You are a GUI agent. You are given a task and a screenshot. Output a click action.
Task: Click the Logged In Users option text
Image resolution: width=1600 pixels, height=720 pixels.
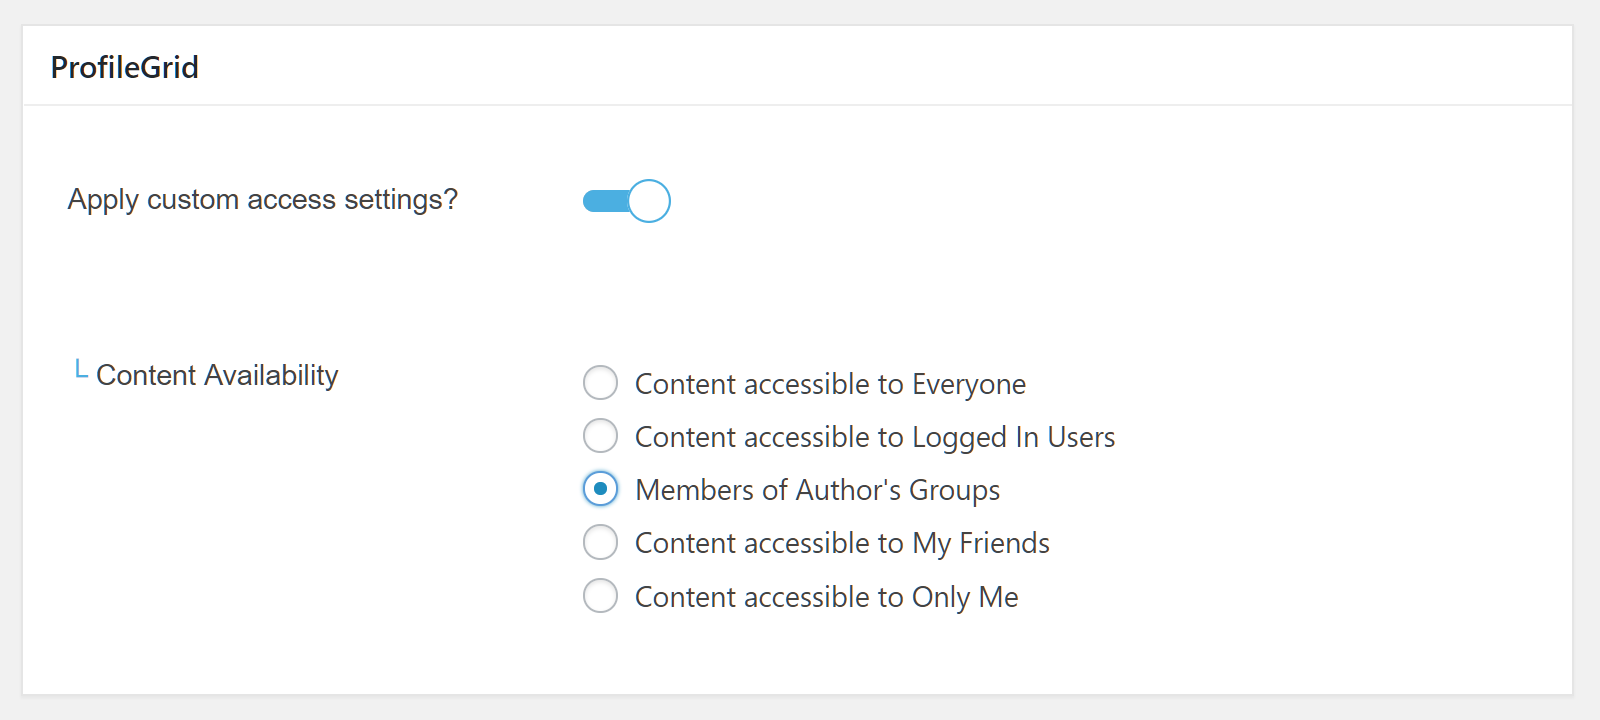pyautogui.click(x=875, y=436)
